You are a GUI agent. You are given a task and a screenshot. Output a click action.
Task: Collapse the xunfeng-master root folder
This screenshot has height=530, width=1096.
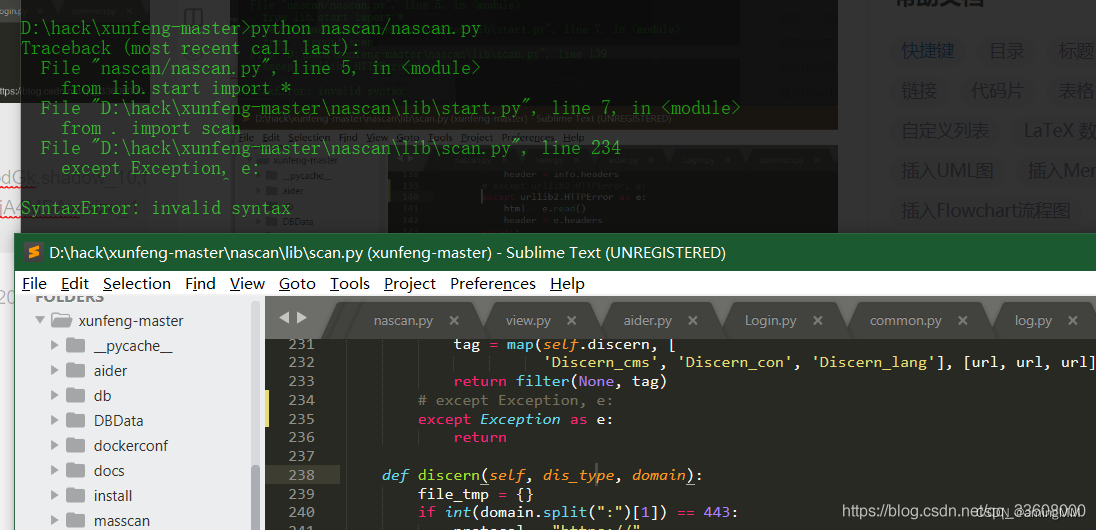(x=40, y=320)
